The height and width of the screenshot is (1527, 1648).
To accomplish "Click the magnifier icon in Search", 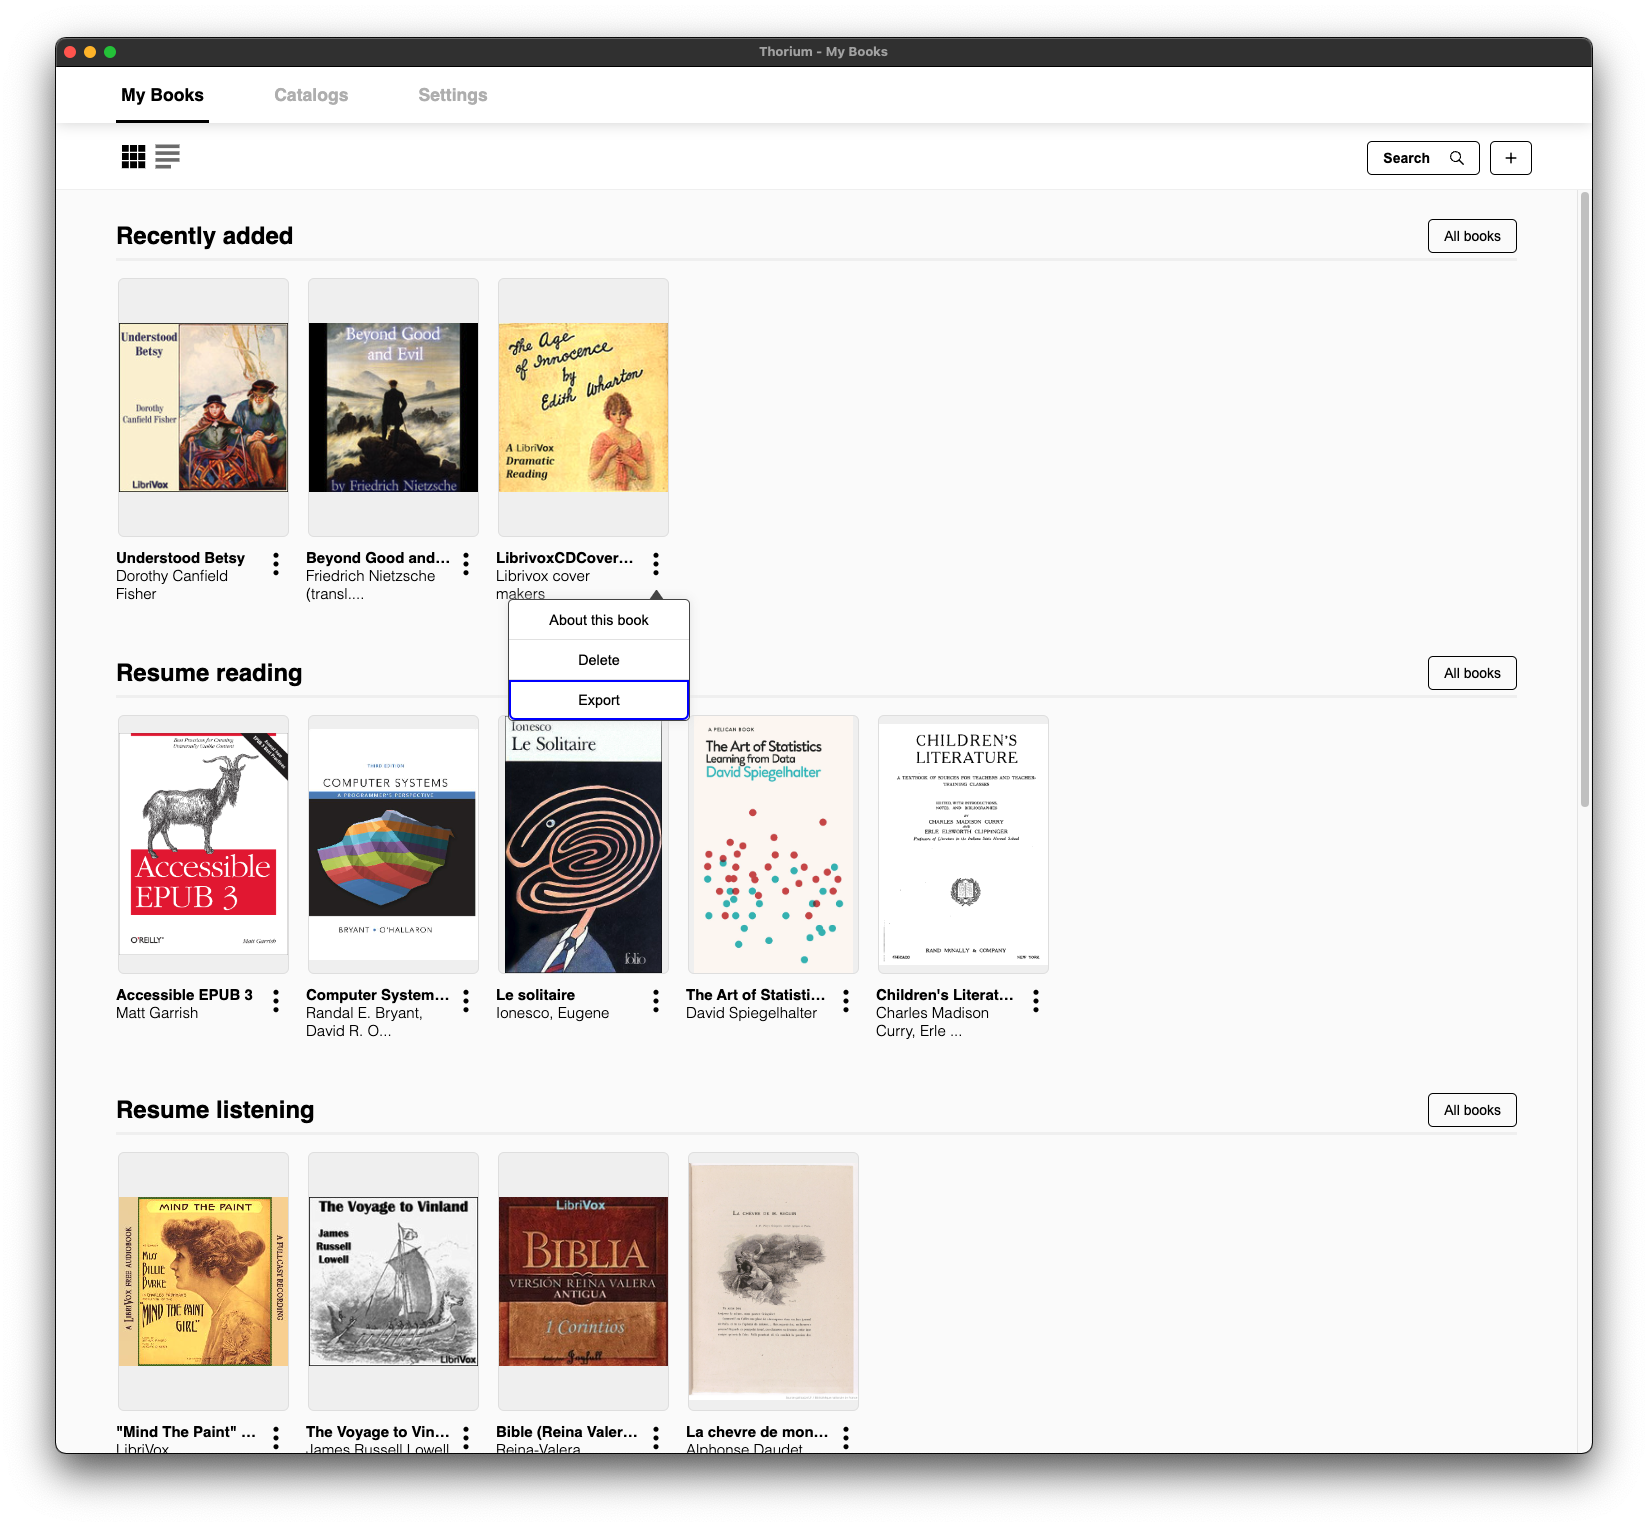I will click(x=1457, y=158).
